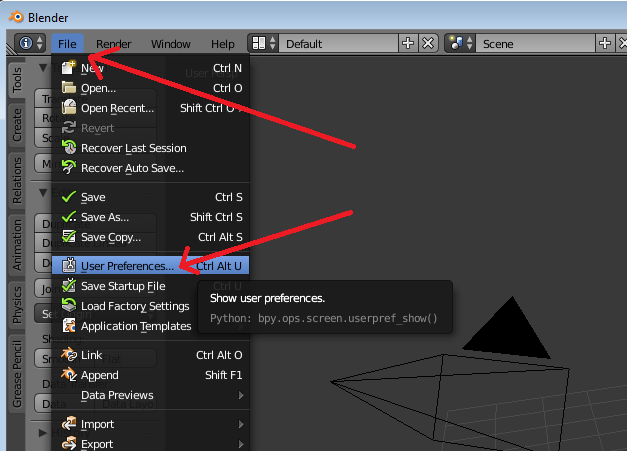Open User Preferences... entry
The width and height of the screenshot is (627, 451).
click(x=151, y=266)
